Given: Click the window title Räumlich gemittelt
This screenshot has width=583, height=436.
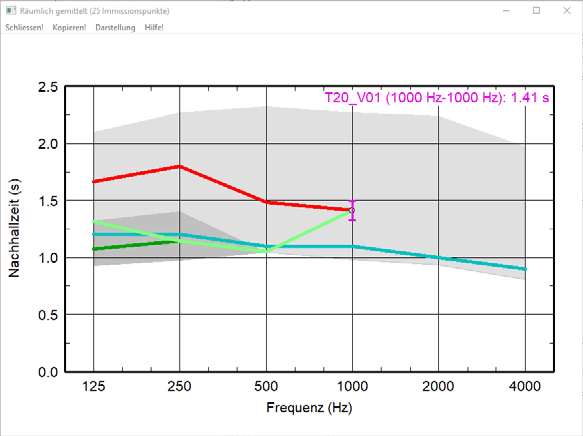Looking at the screenshot, I should pos(95,11).
